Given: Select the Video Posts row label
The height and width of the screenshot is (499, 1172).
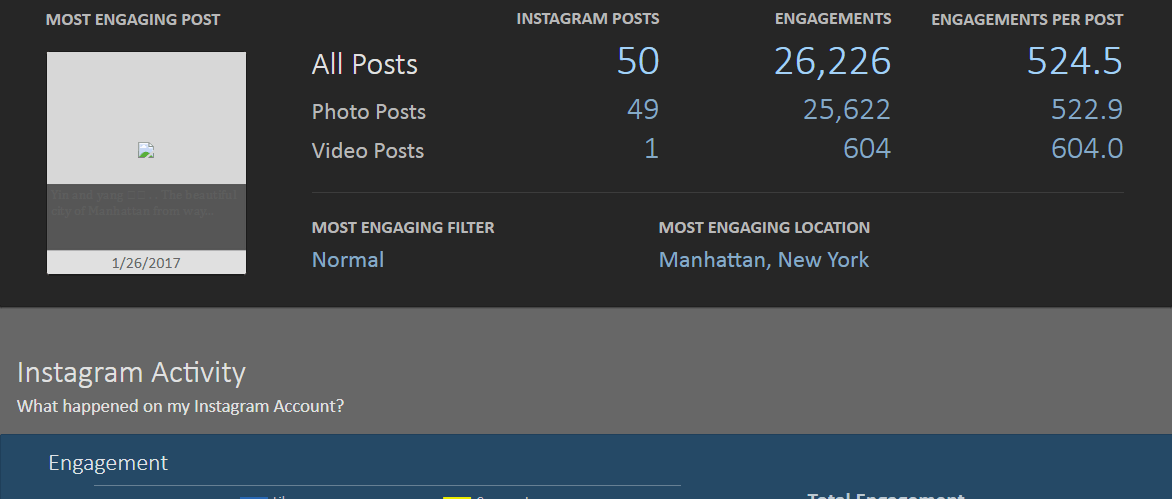Looking at the screenshot, I should (368, 151).
